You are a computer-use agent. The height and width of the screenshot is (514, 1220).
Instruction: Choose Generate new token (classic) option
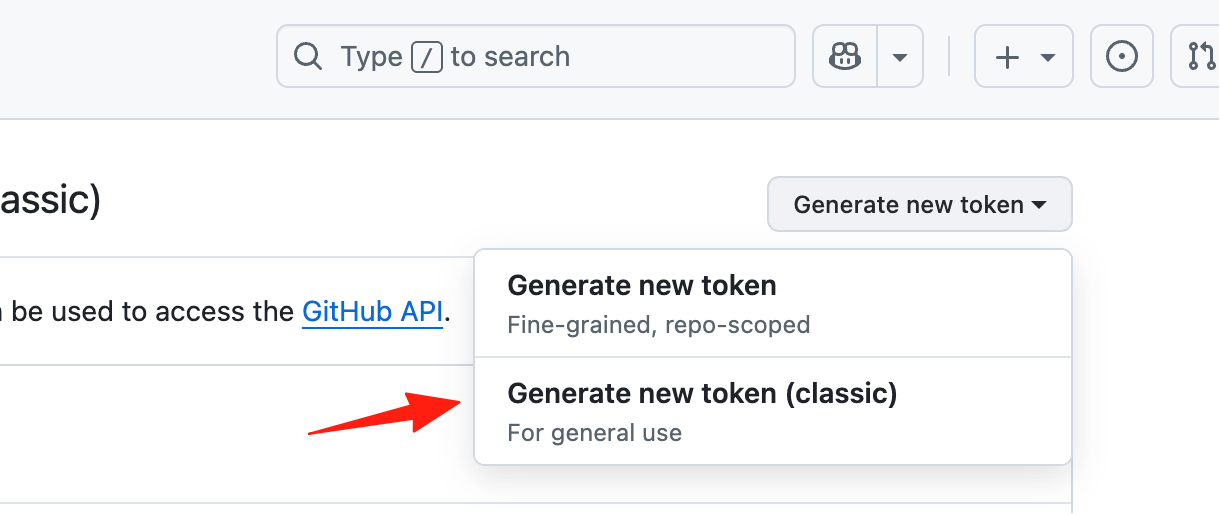pos(773,411)
